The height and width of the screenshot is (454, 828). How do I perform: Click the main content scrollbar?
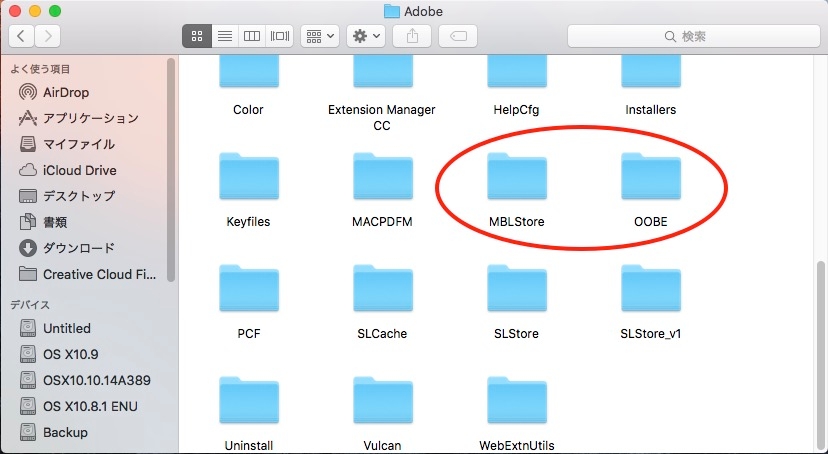tap(822, 356)
